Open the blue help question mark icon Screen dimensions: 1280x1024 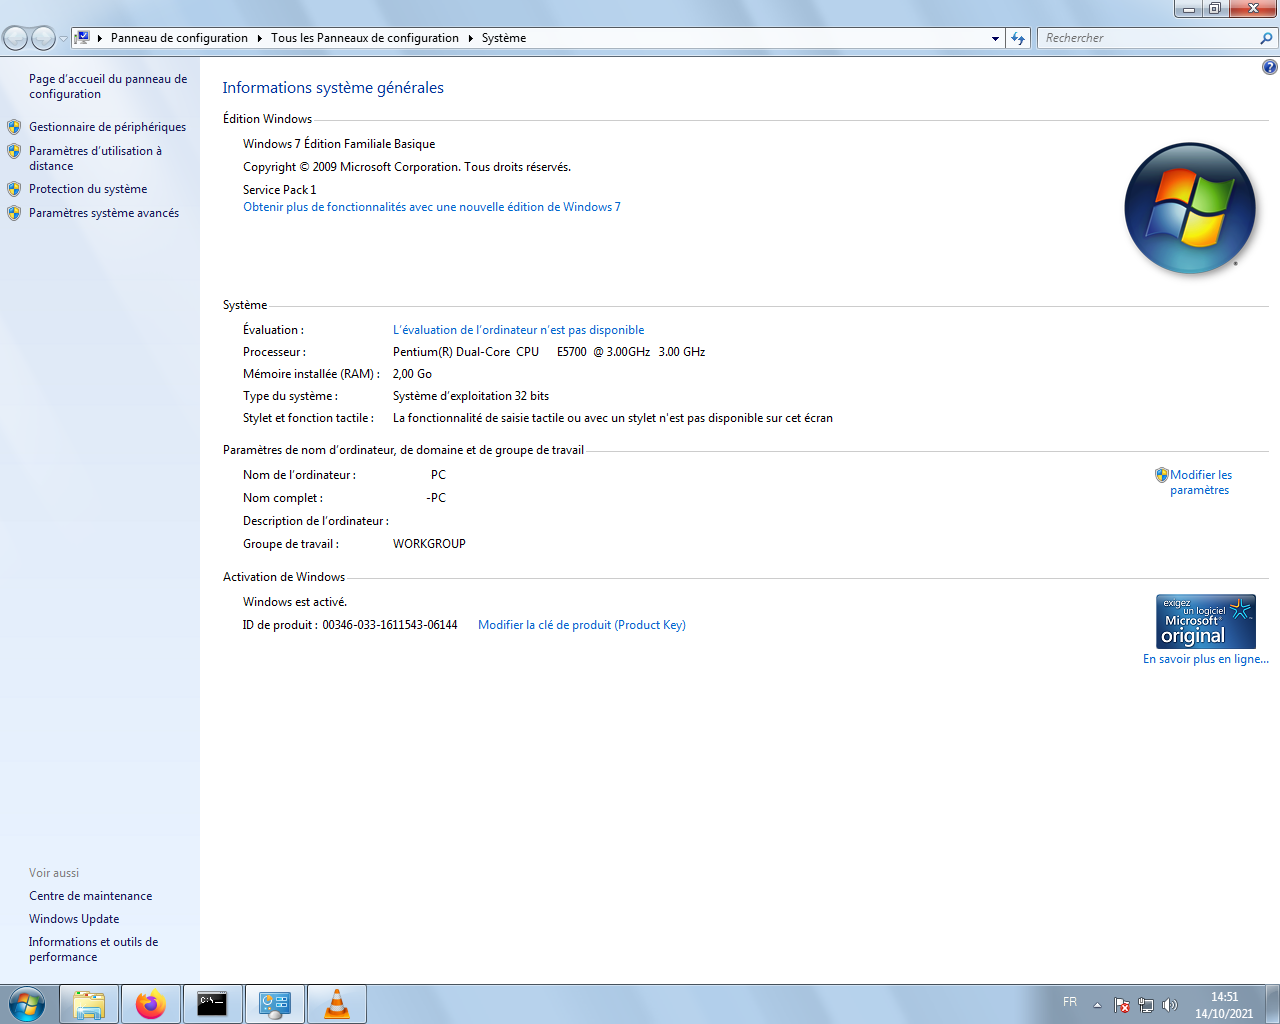pyautogui.click(x=1270, y=67)
